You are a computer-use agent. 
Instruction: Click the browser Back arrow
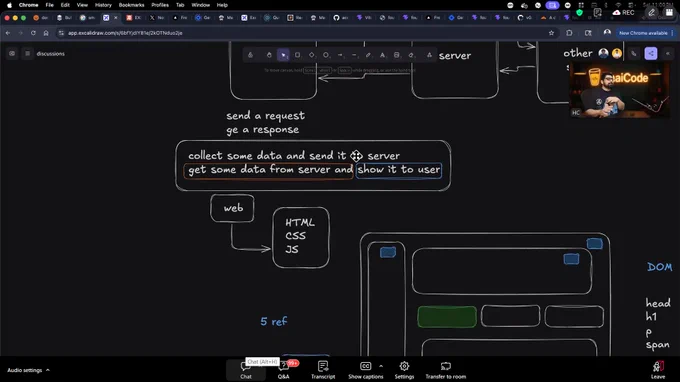coord(8,33)
